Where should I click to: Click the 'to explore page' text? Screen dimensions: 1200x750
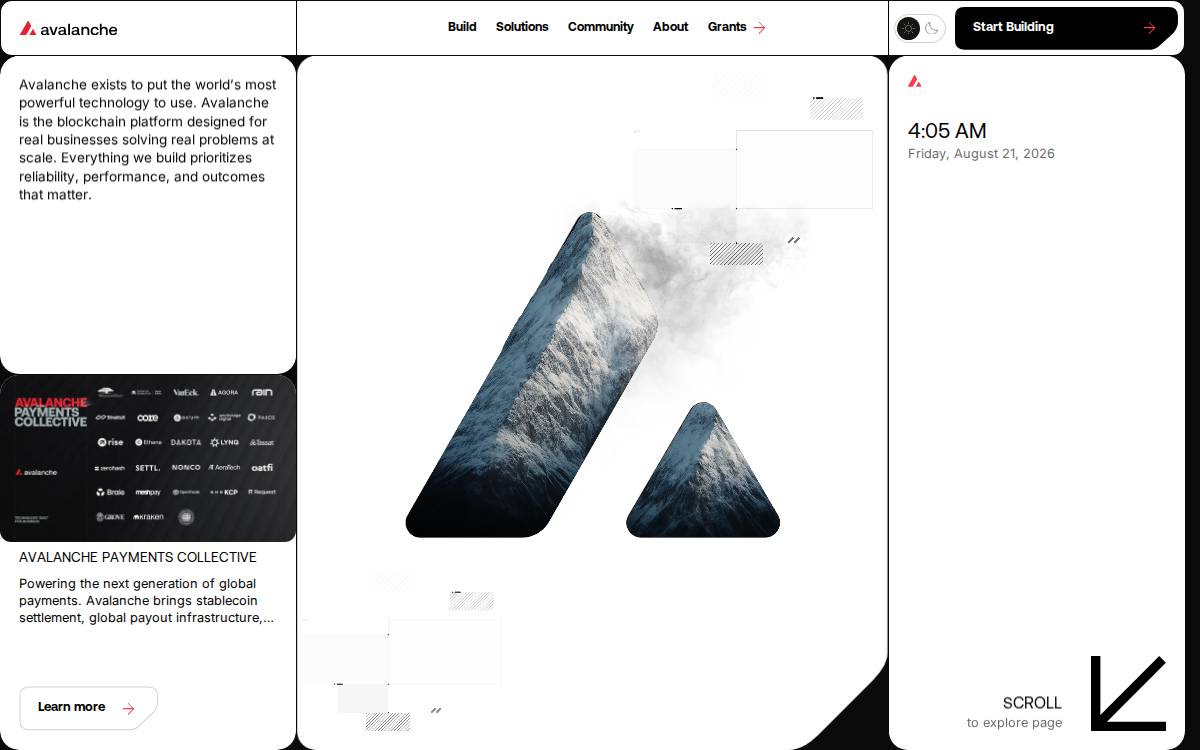coord(1014,723)
